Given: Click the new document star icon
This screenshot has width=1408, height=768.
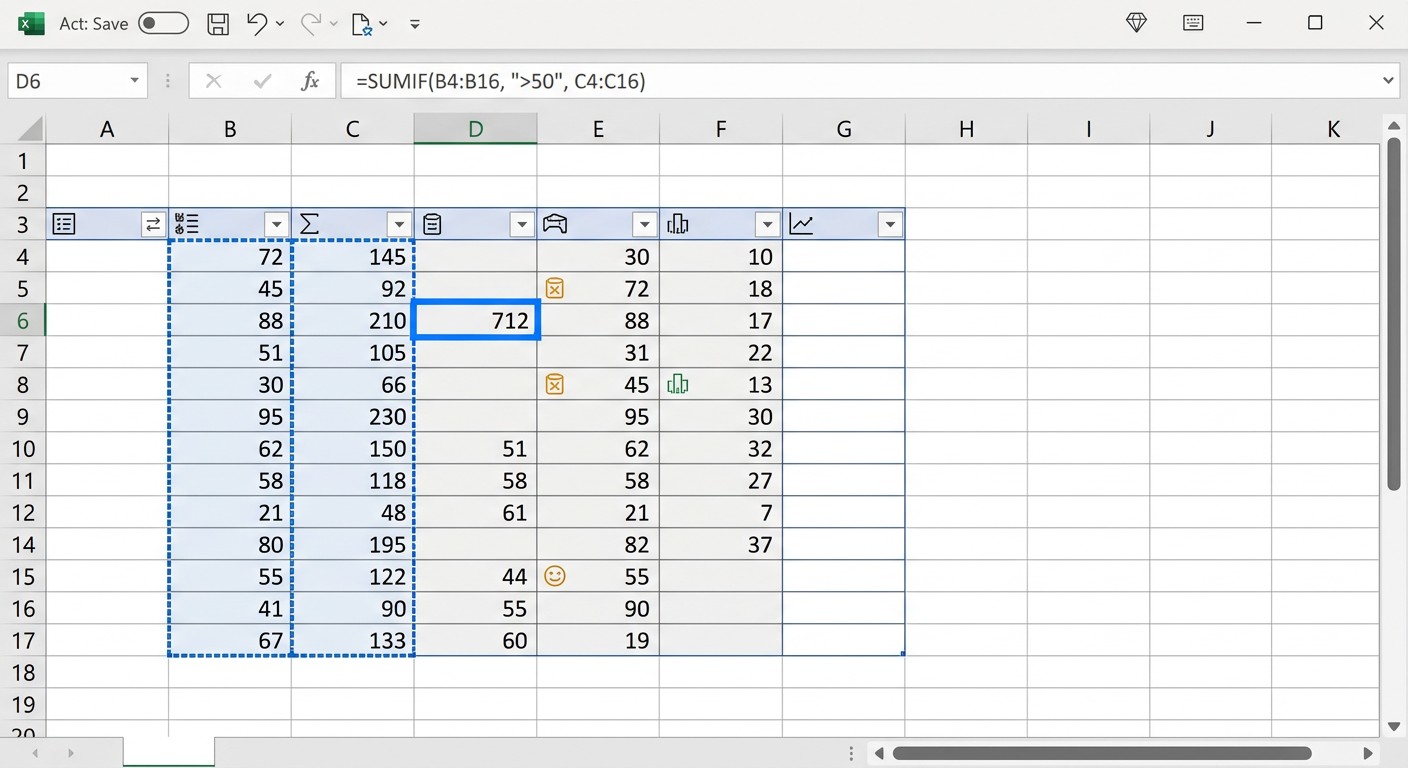Looking at the screenshot, I should 362,24.
